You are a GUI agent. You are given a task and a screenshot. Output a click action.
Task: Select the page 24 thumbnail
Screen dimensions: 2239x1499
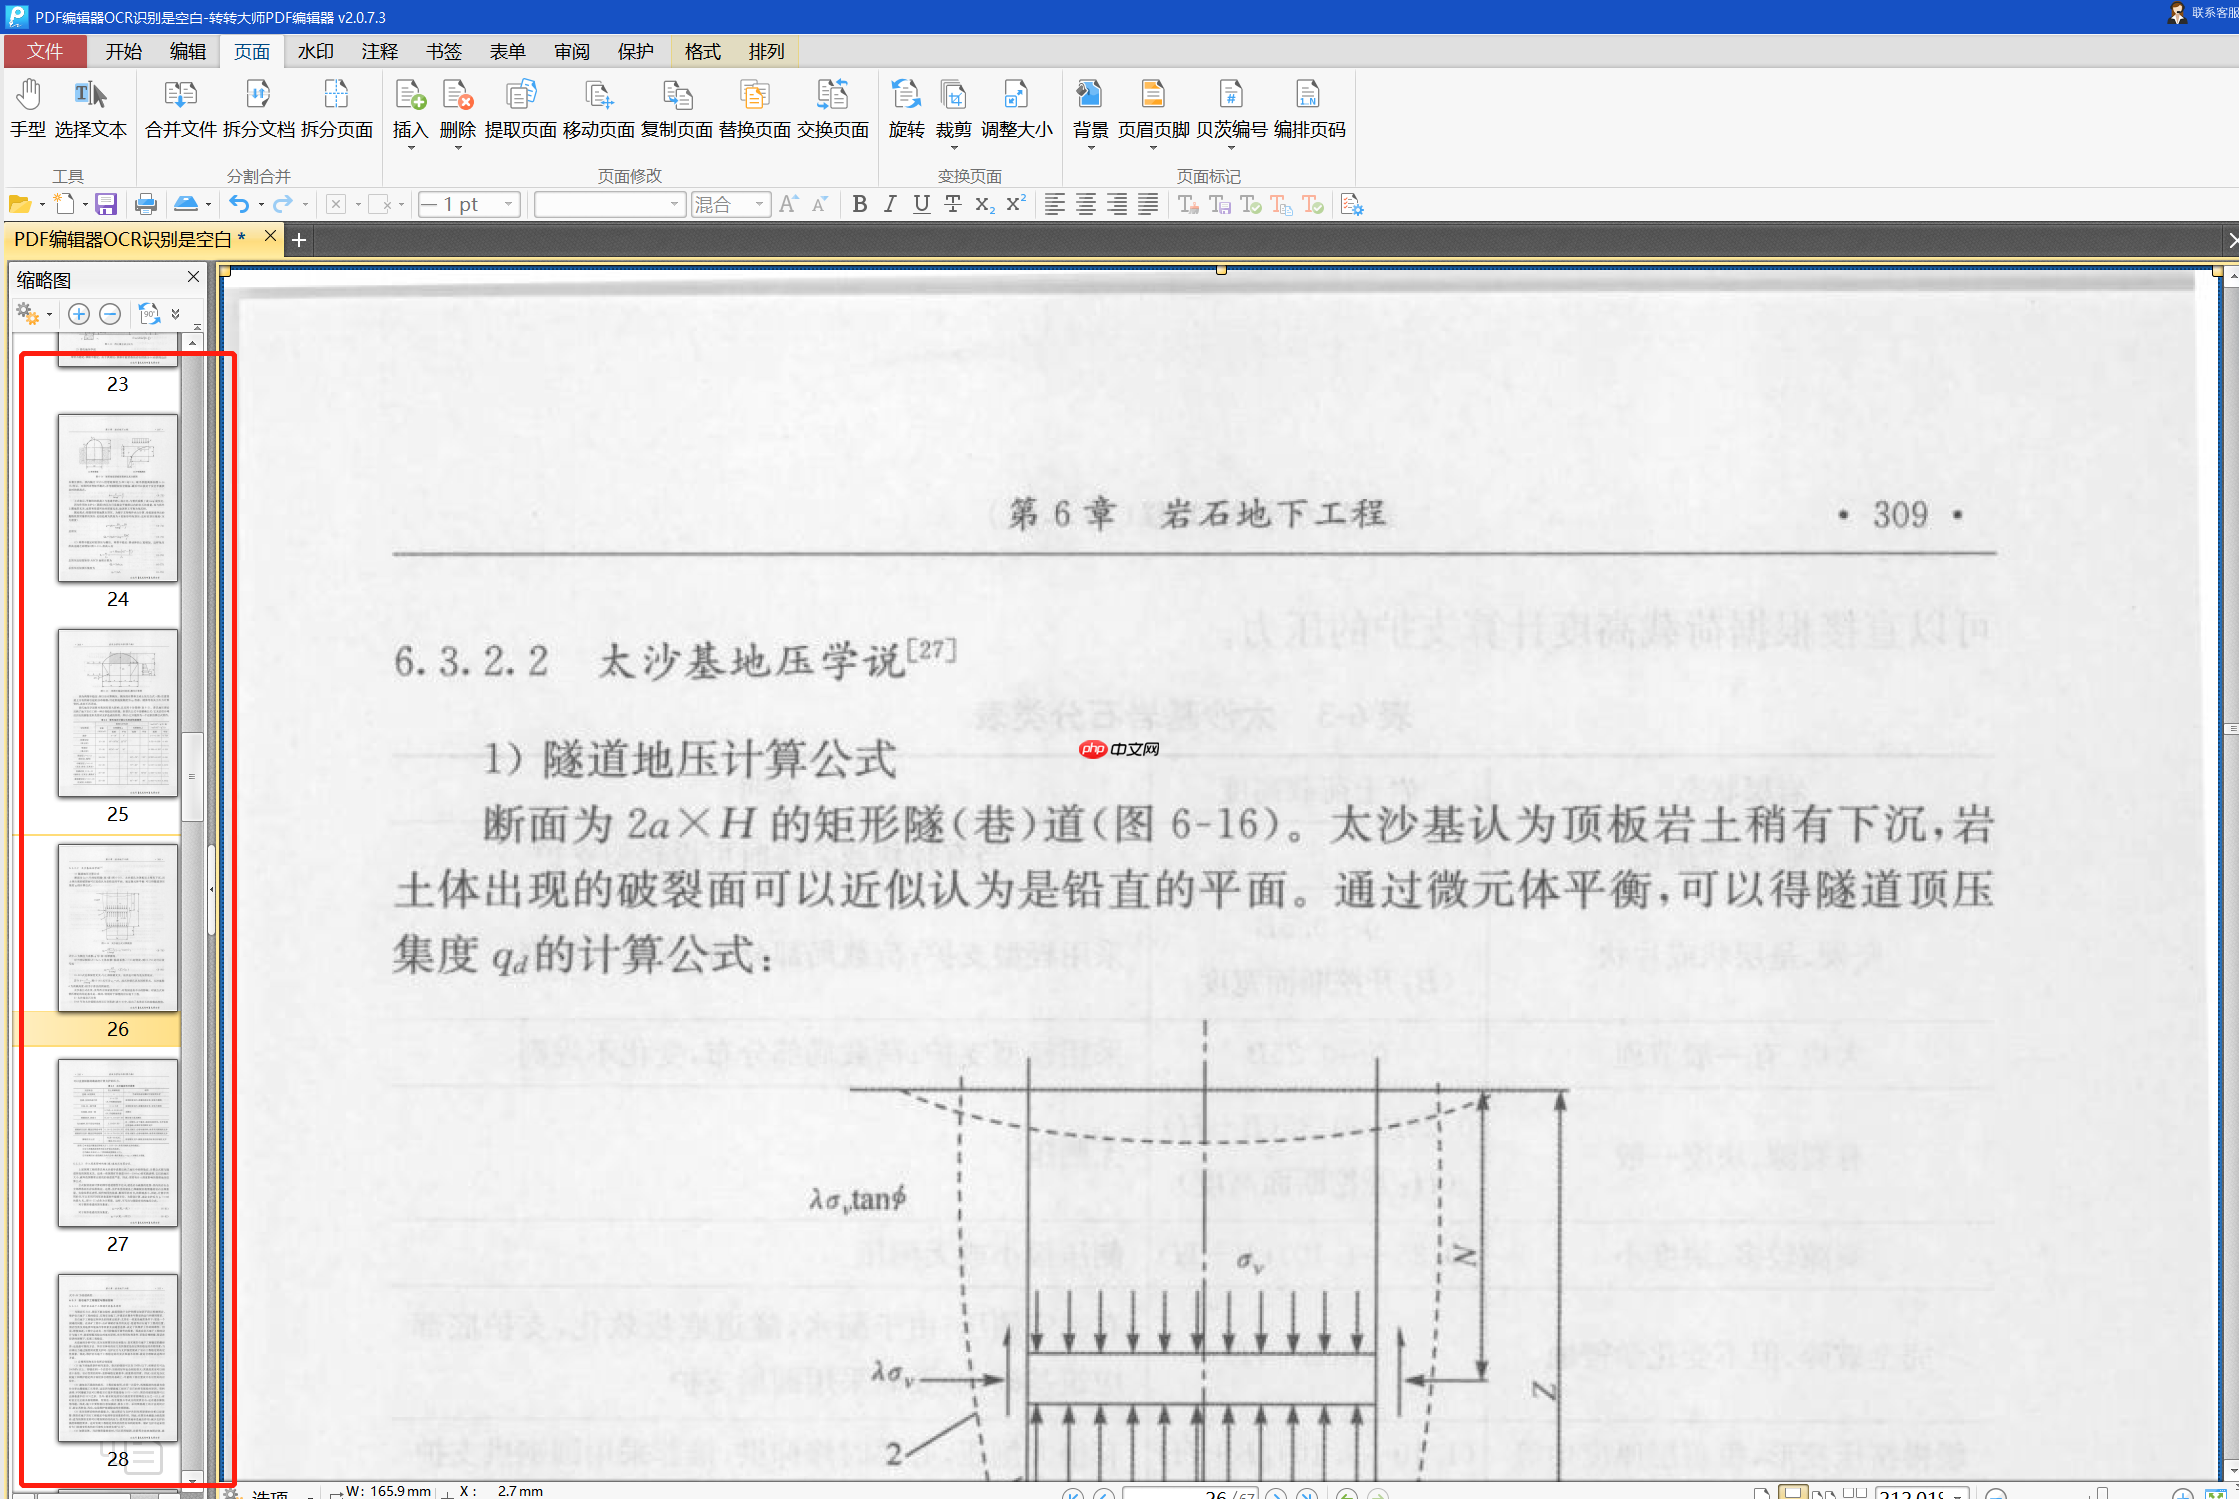point(118,498)
